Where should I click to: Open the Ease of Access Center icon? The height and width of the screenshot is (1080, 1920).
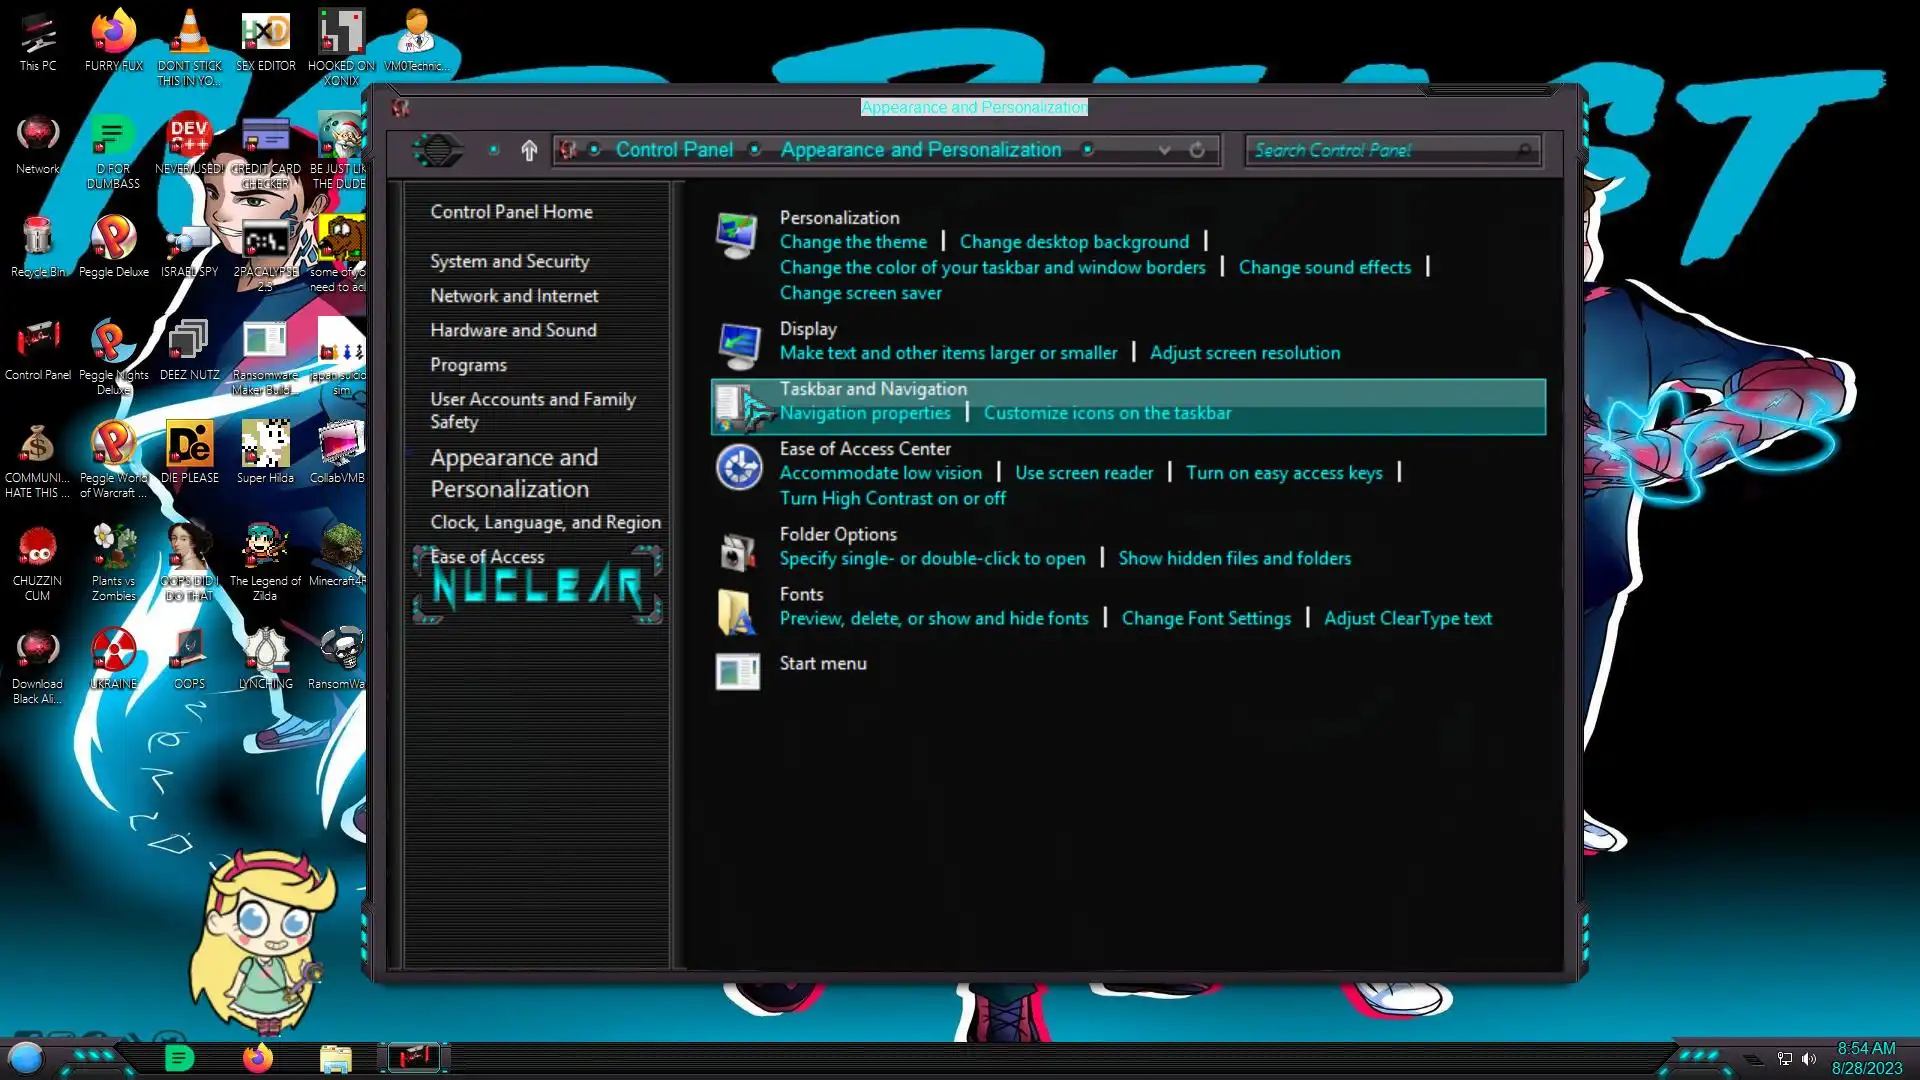(x=739, y=468)
